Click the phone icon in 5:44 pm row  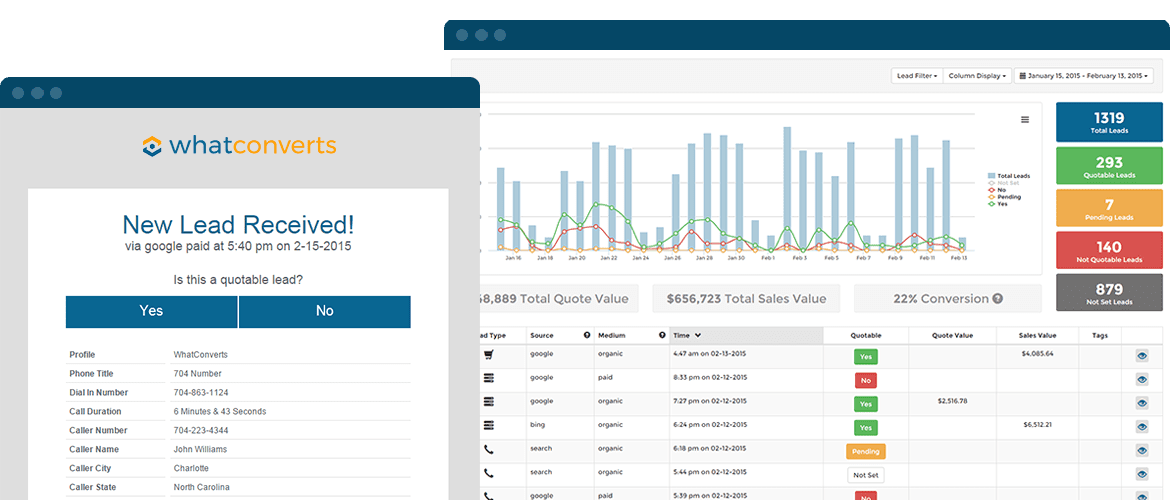[x=489, y=474]
